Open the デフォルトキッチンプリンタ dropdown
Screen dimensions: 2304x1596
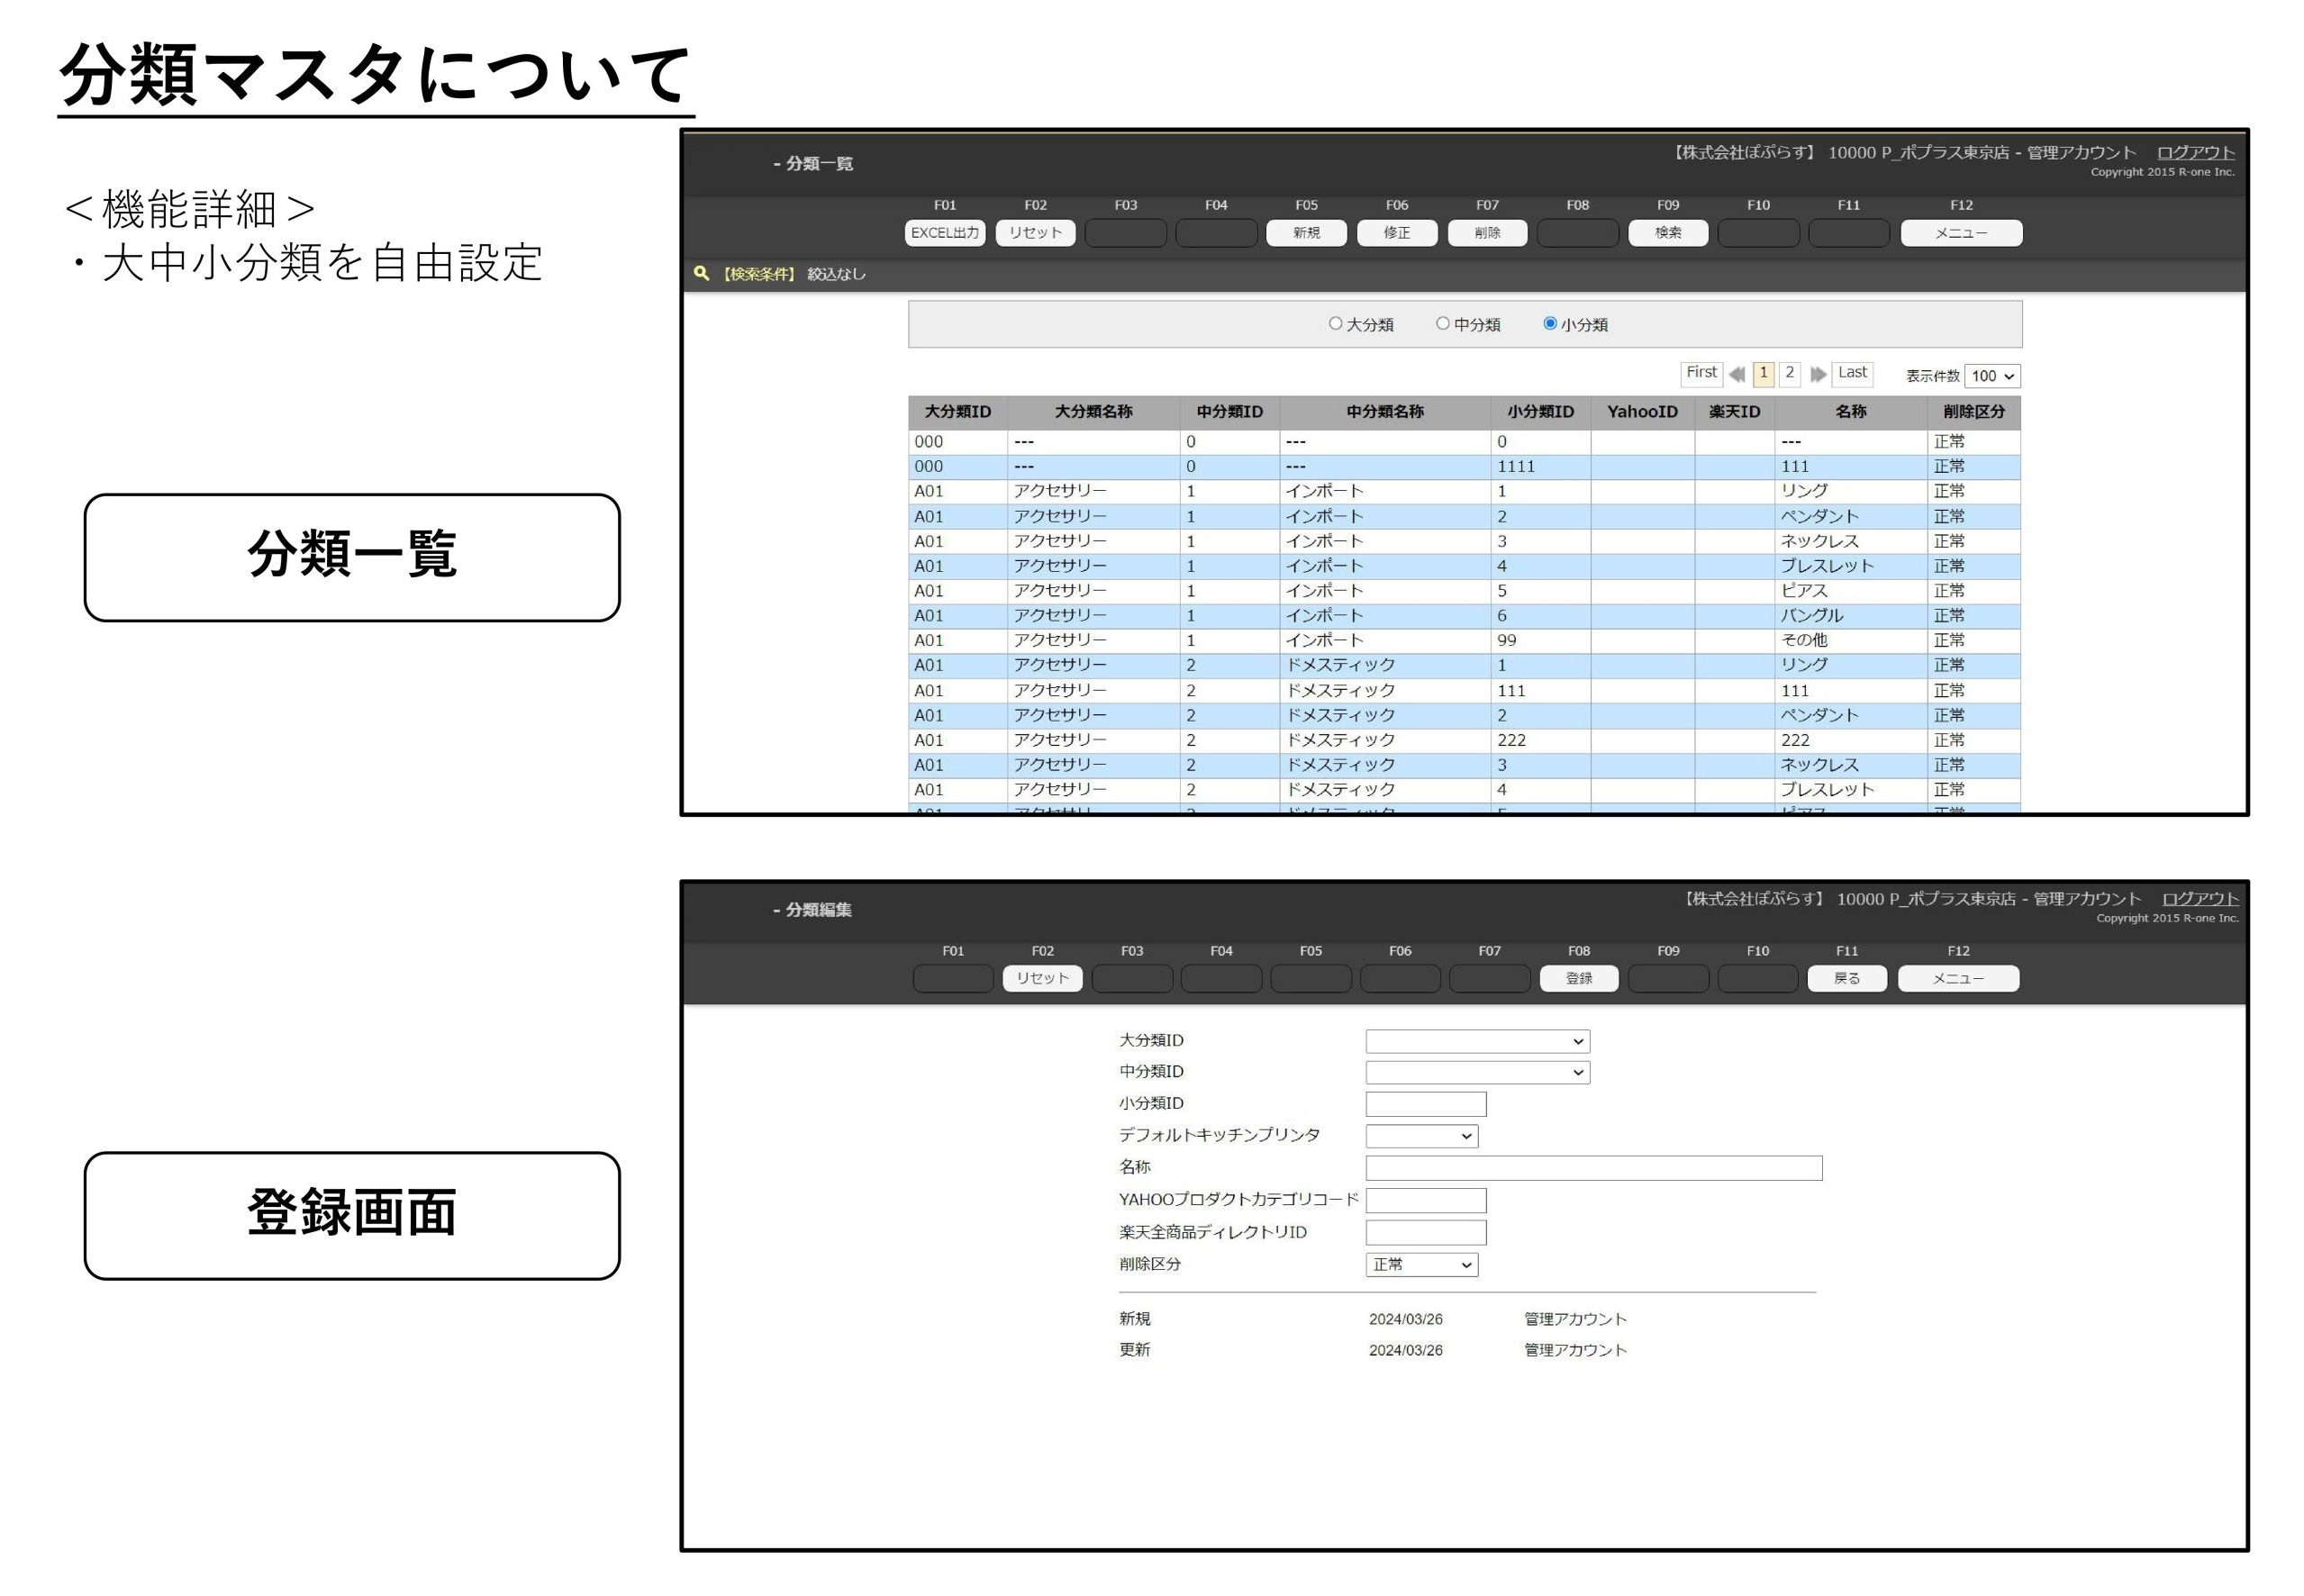[1421, 1136]
